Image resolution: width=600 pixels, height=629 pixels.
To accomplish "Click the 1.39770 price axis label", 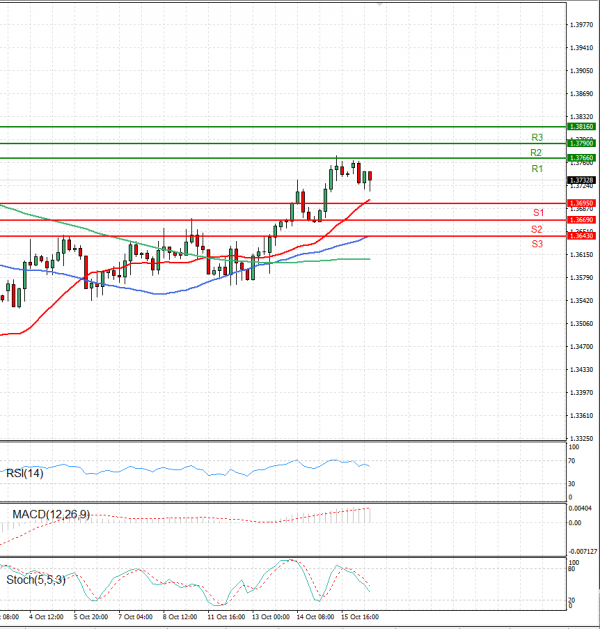I will 581,25.
